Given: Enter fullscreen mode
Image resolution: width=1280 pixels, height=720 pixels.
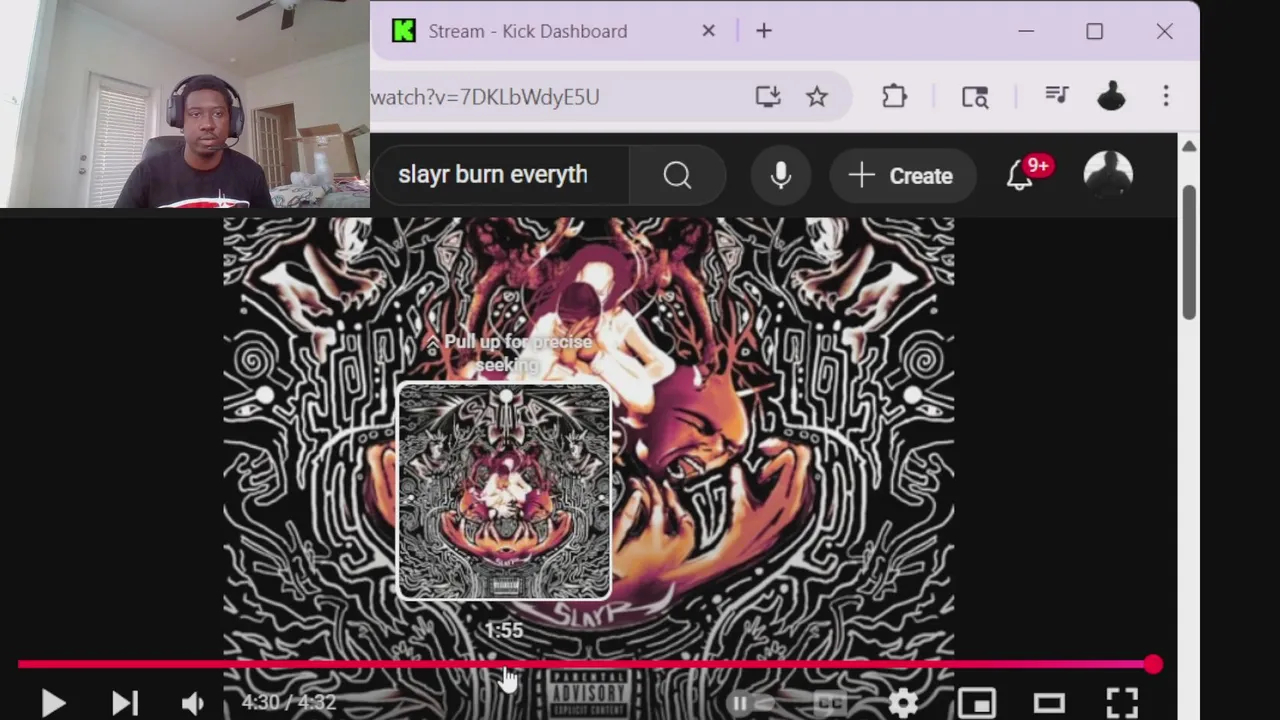Looking at the screenshot, I should coord(1122,703).
